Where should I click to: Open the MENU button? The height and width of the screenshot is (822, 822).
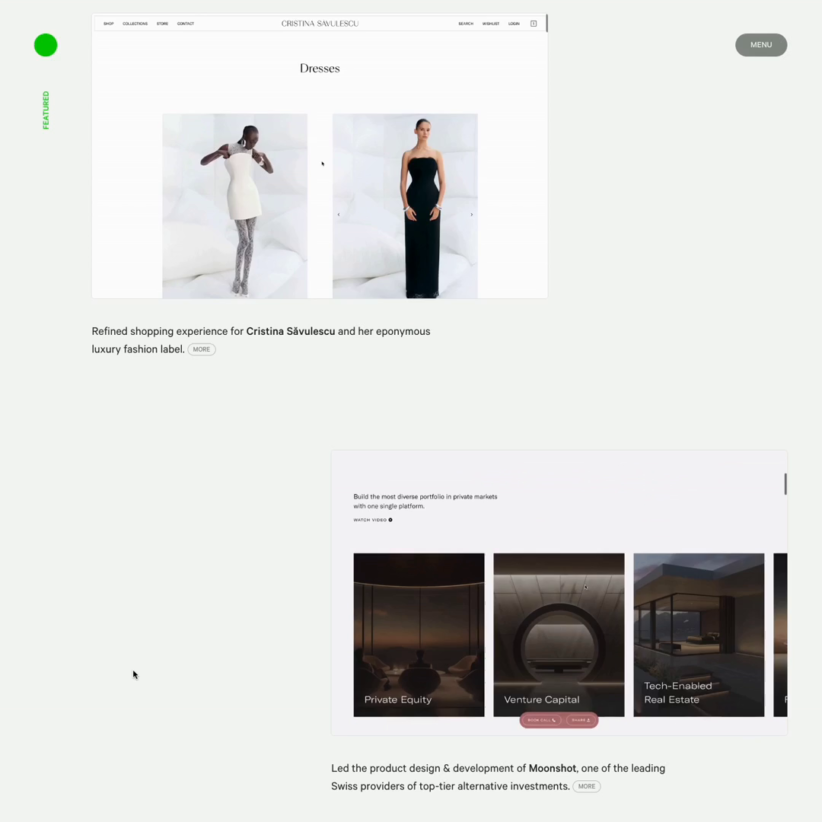(761, 45)
